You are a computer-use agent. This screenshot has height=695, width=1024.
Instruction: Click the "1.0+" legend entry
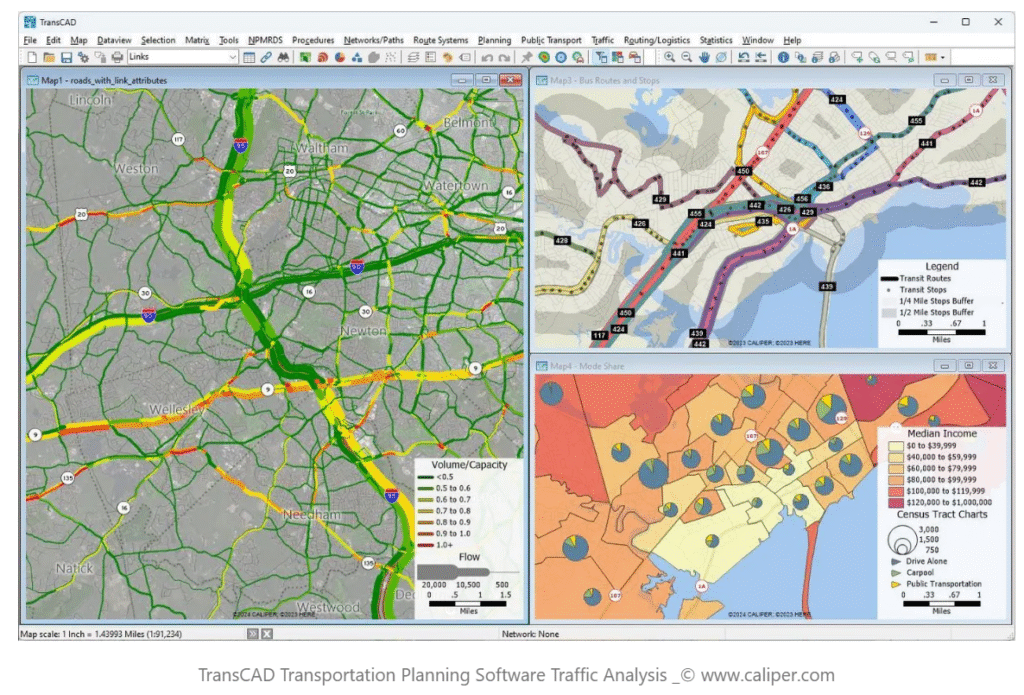tap(444, 545)
